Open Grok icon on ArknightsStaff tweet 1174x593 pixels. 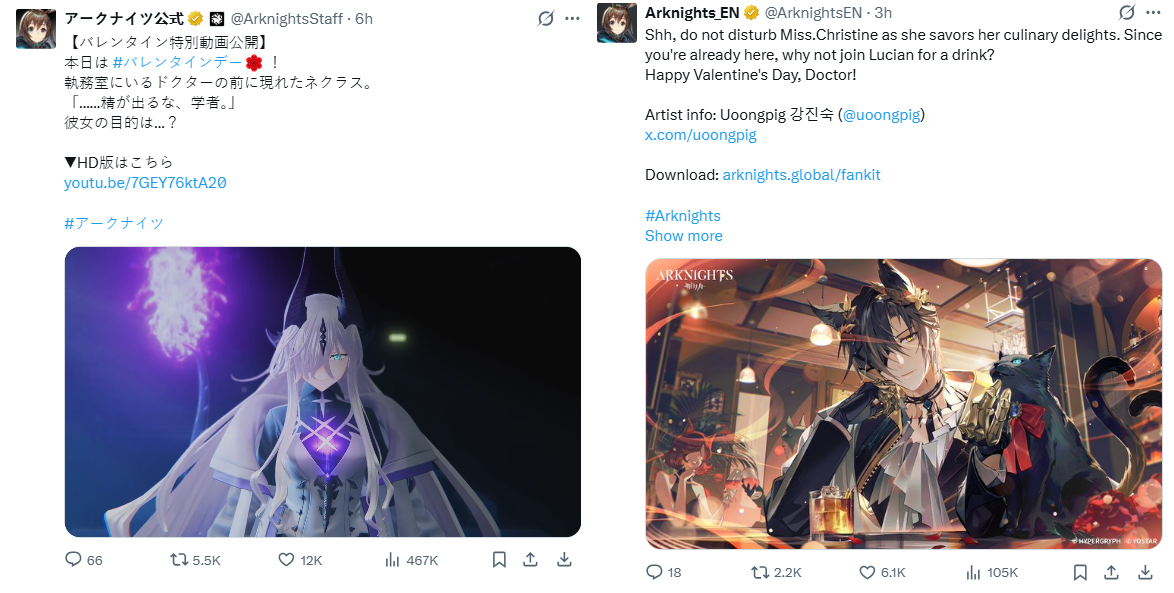546,18
